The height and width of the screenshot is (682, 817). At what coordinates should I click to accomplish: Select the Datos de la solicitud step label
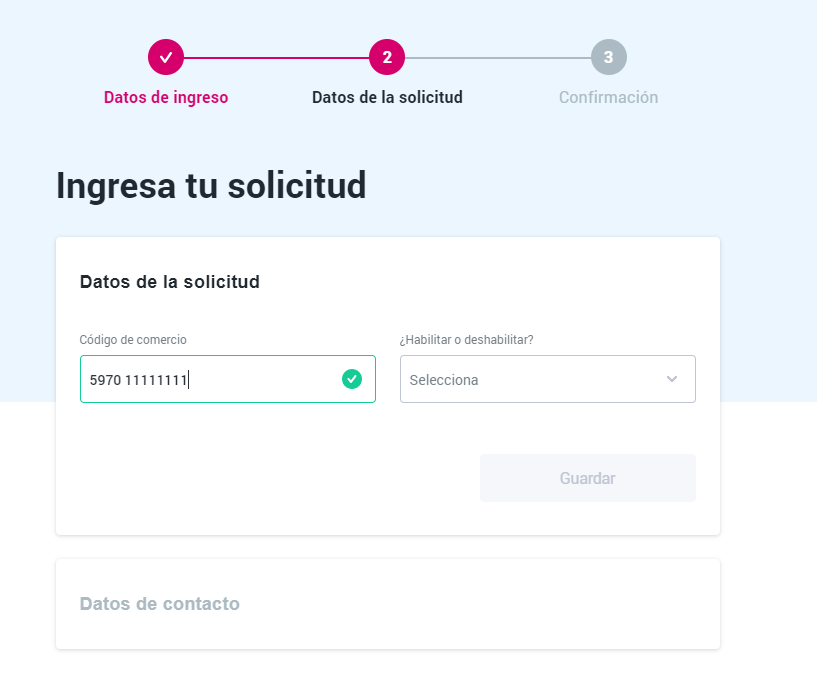point(387,97)
